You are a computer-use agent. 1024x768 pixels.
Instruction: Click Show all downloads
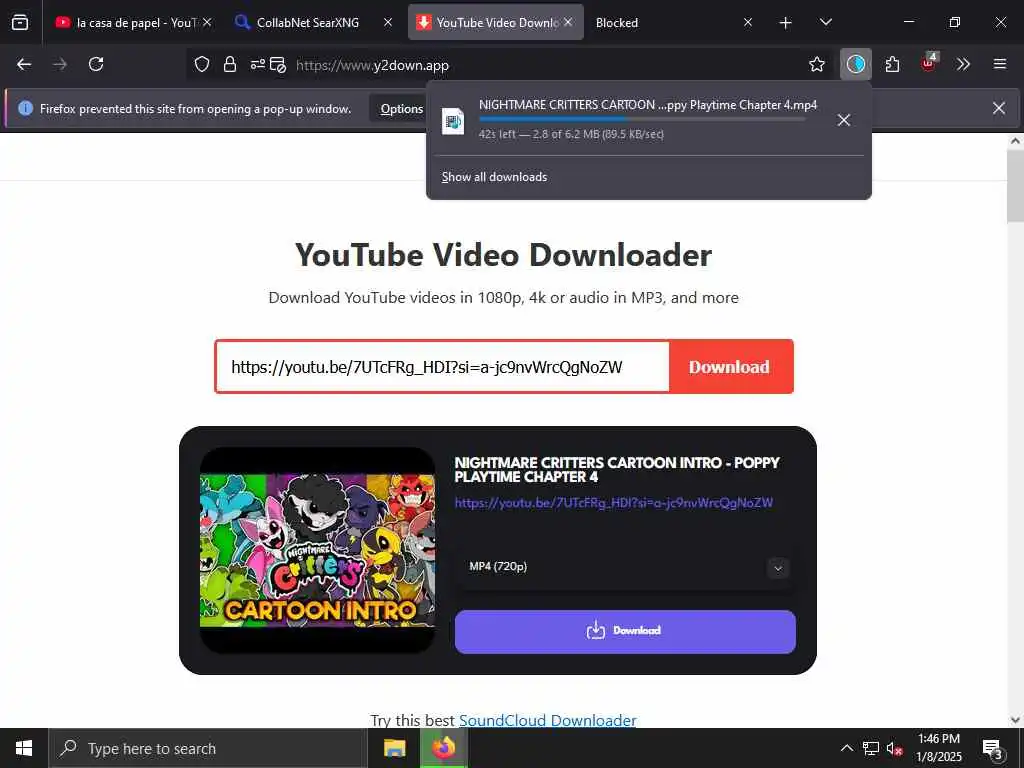[x=494, y=177]
